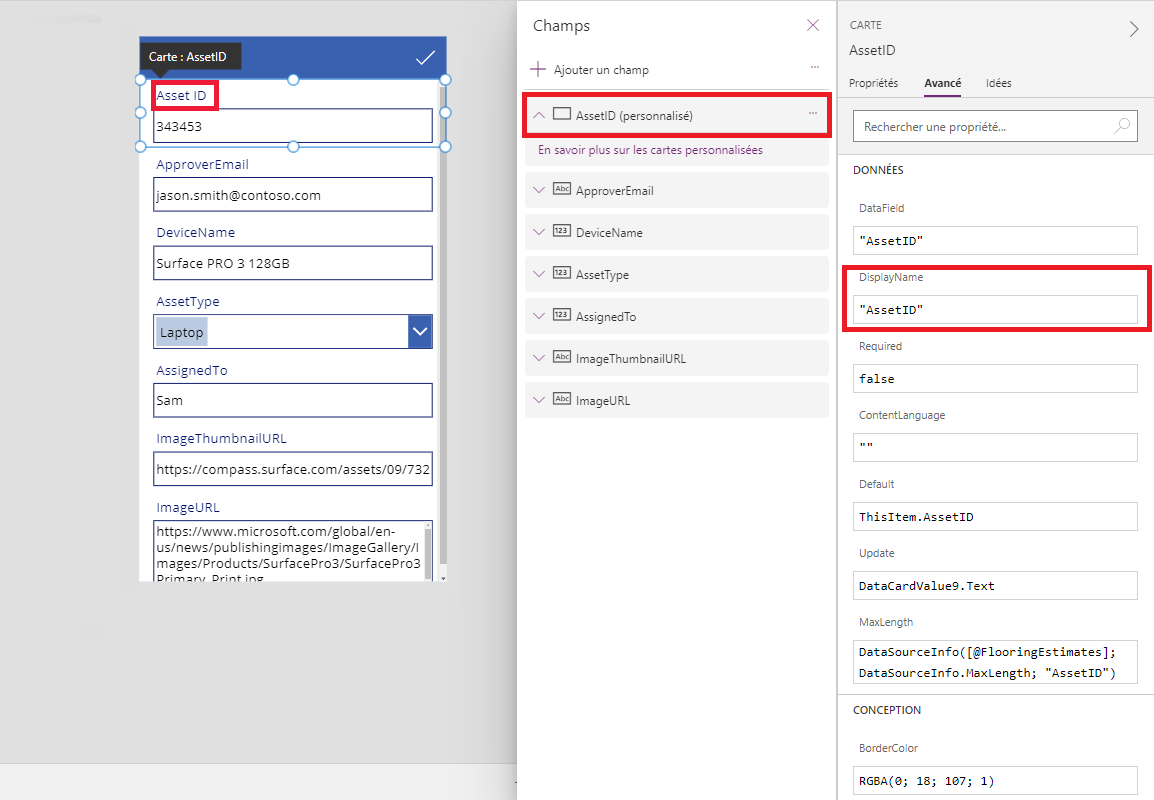Click the checkmark icon in the form header
1154x800 pixels.
pos(425,57)
